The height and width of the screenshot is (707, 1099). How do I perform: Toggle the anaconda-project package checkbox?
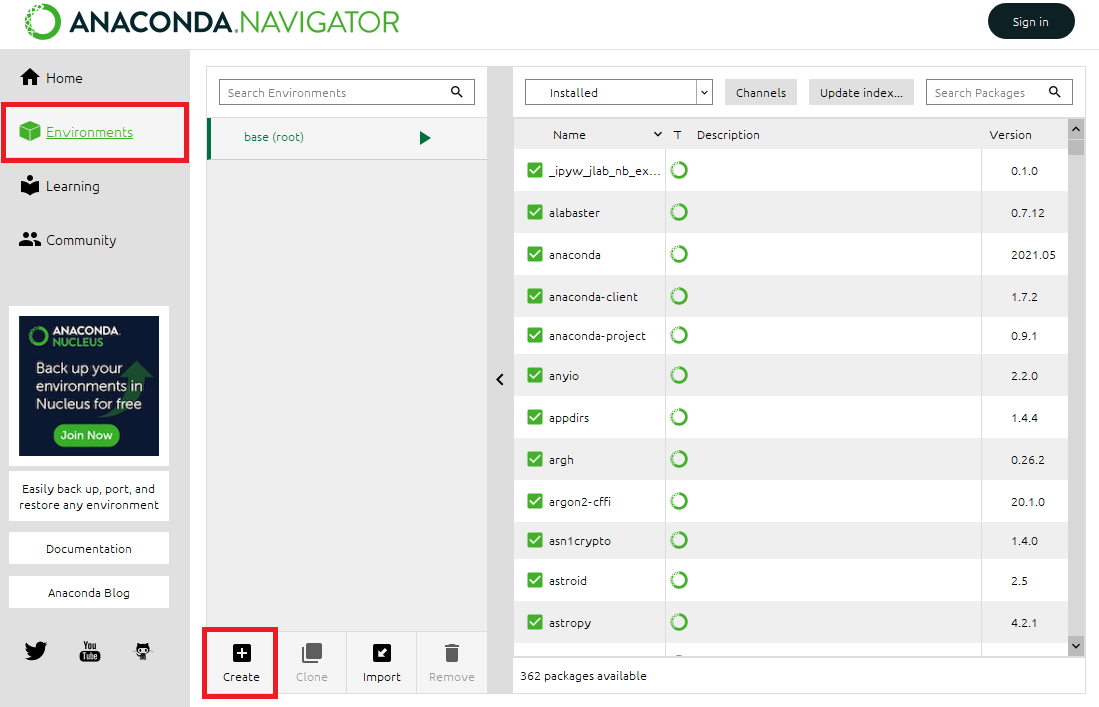tap(535, 336)
